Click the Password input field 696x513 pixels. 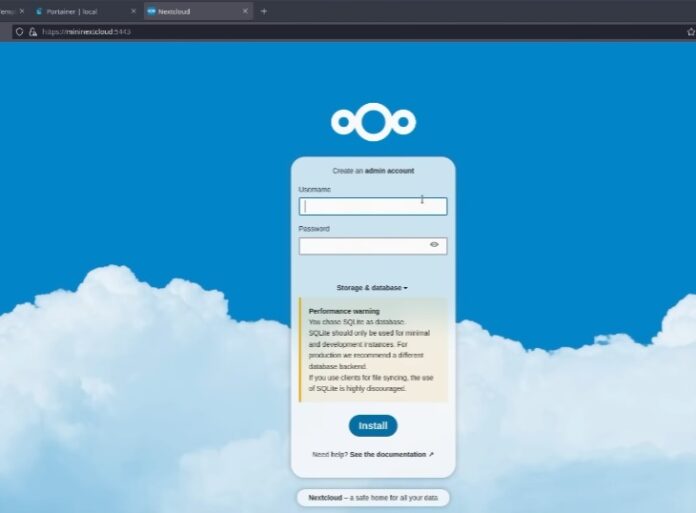tap(373, 246)
